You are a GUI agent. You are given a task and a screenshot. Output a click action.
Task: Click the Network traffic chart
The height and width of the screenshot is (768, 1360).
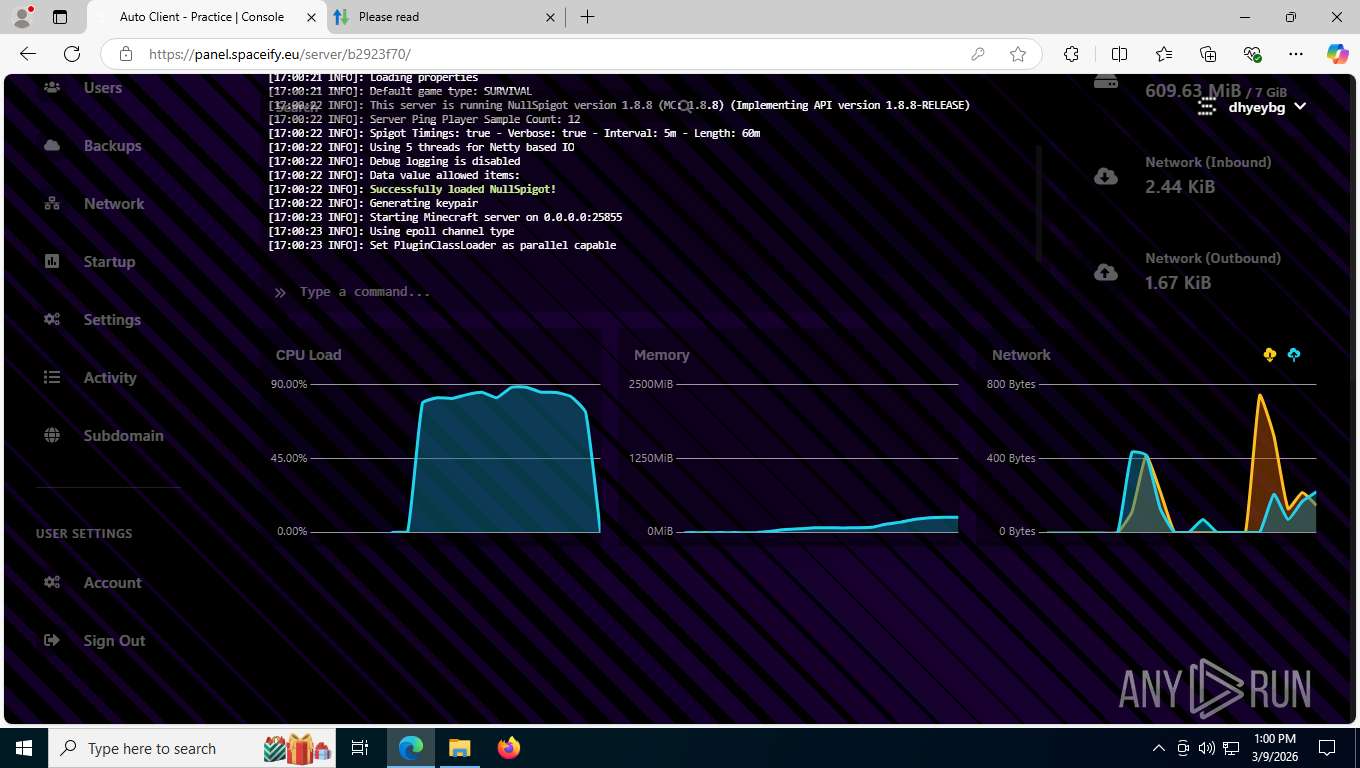click(x=1154, y=458)
